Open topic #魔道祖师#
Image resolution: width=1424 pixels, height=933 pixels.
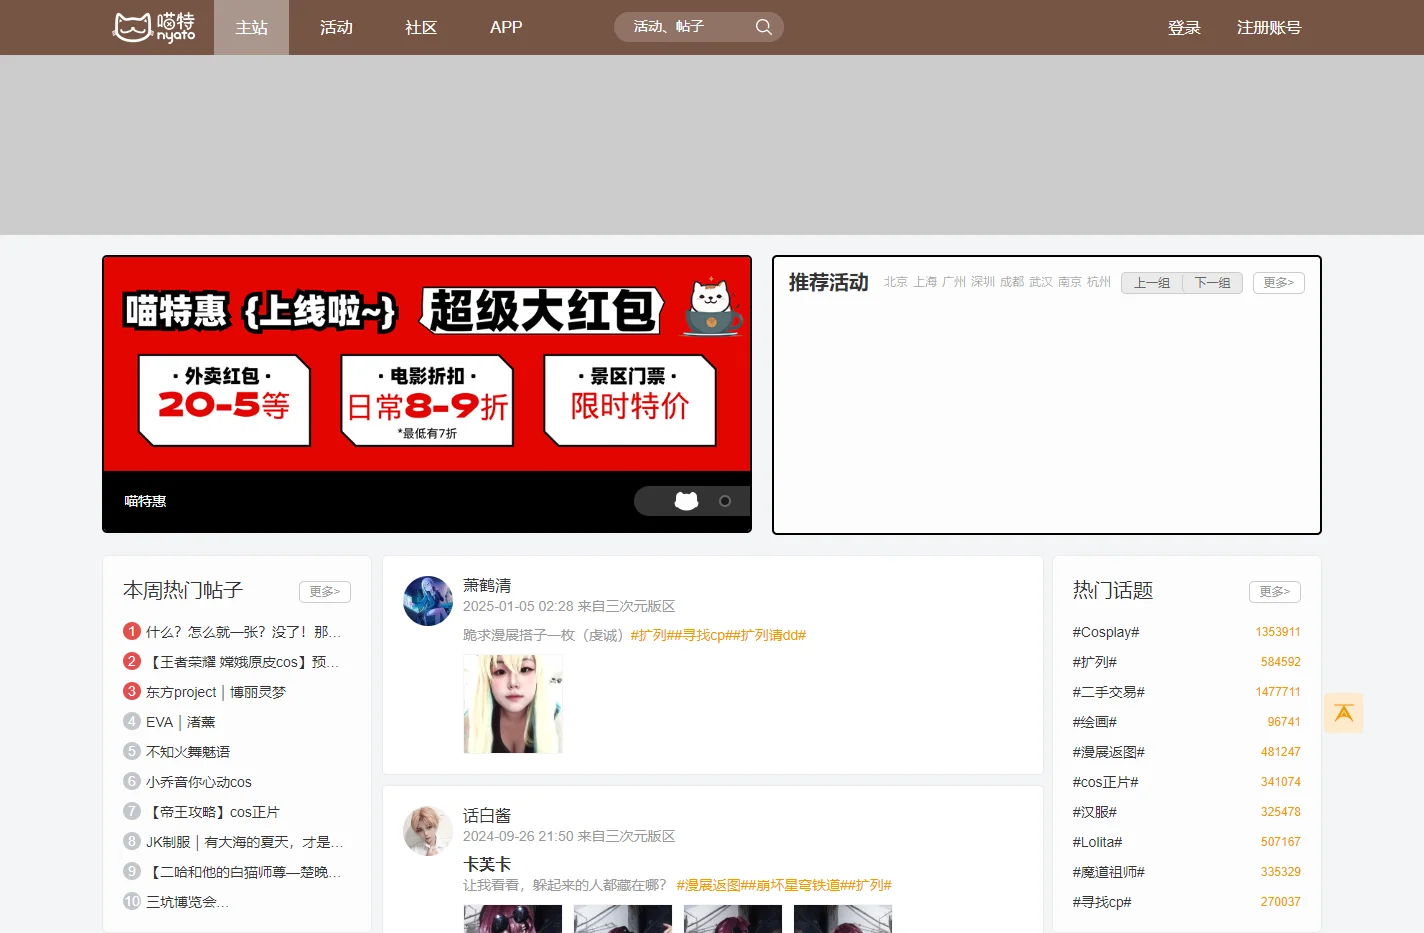click(x=1108, y=872)
